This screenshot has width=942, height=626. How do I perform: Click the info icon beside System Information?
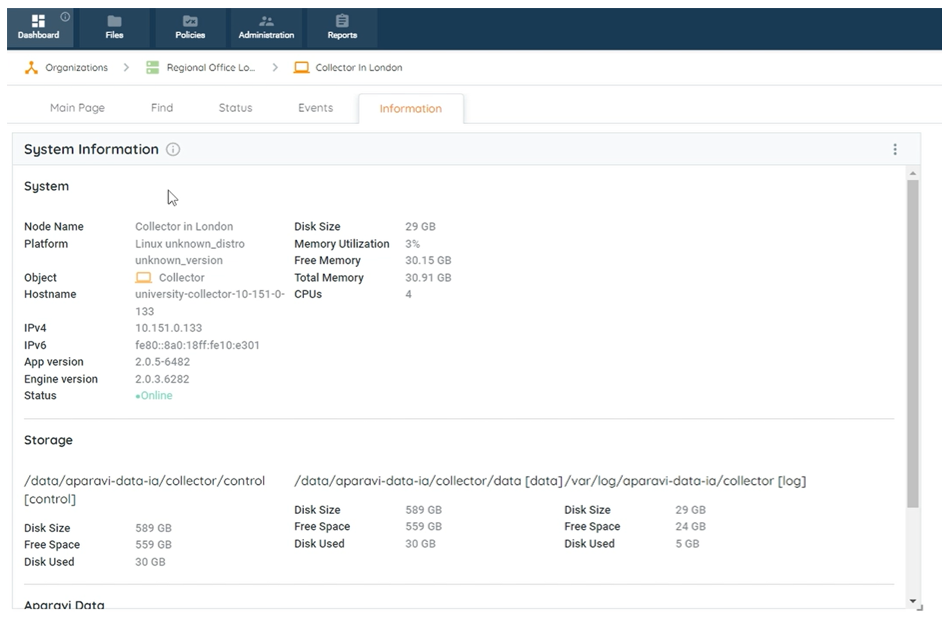click(173, 150)
